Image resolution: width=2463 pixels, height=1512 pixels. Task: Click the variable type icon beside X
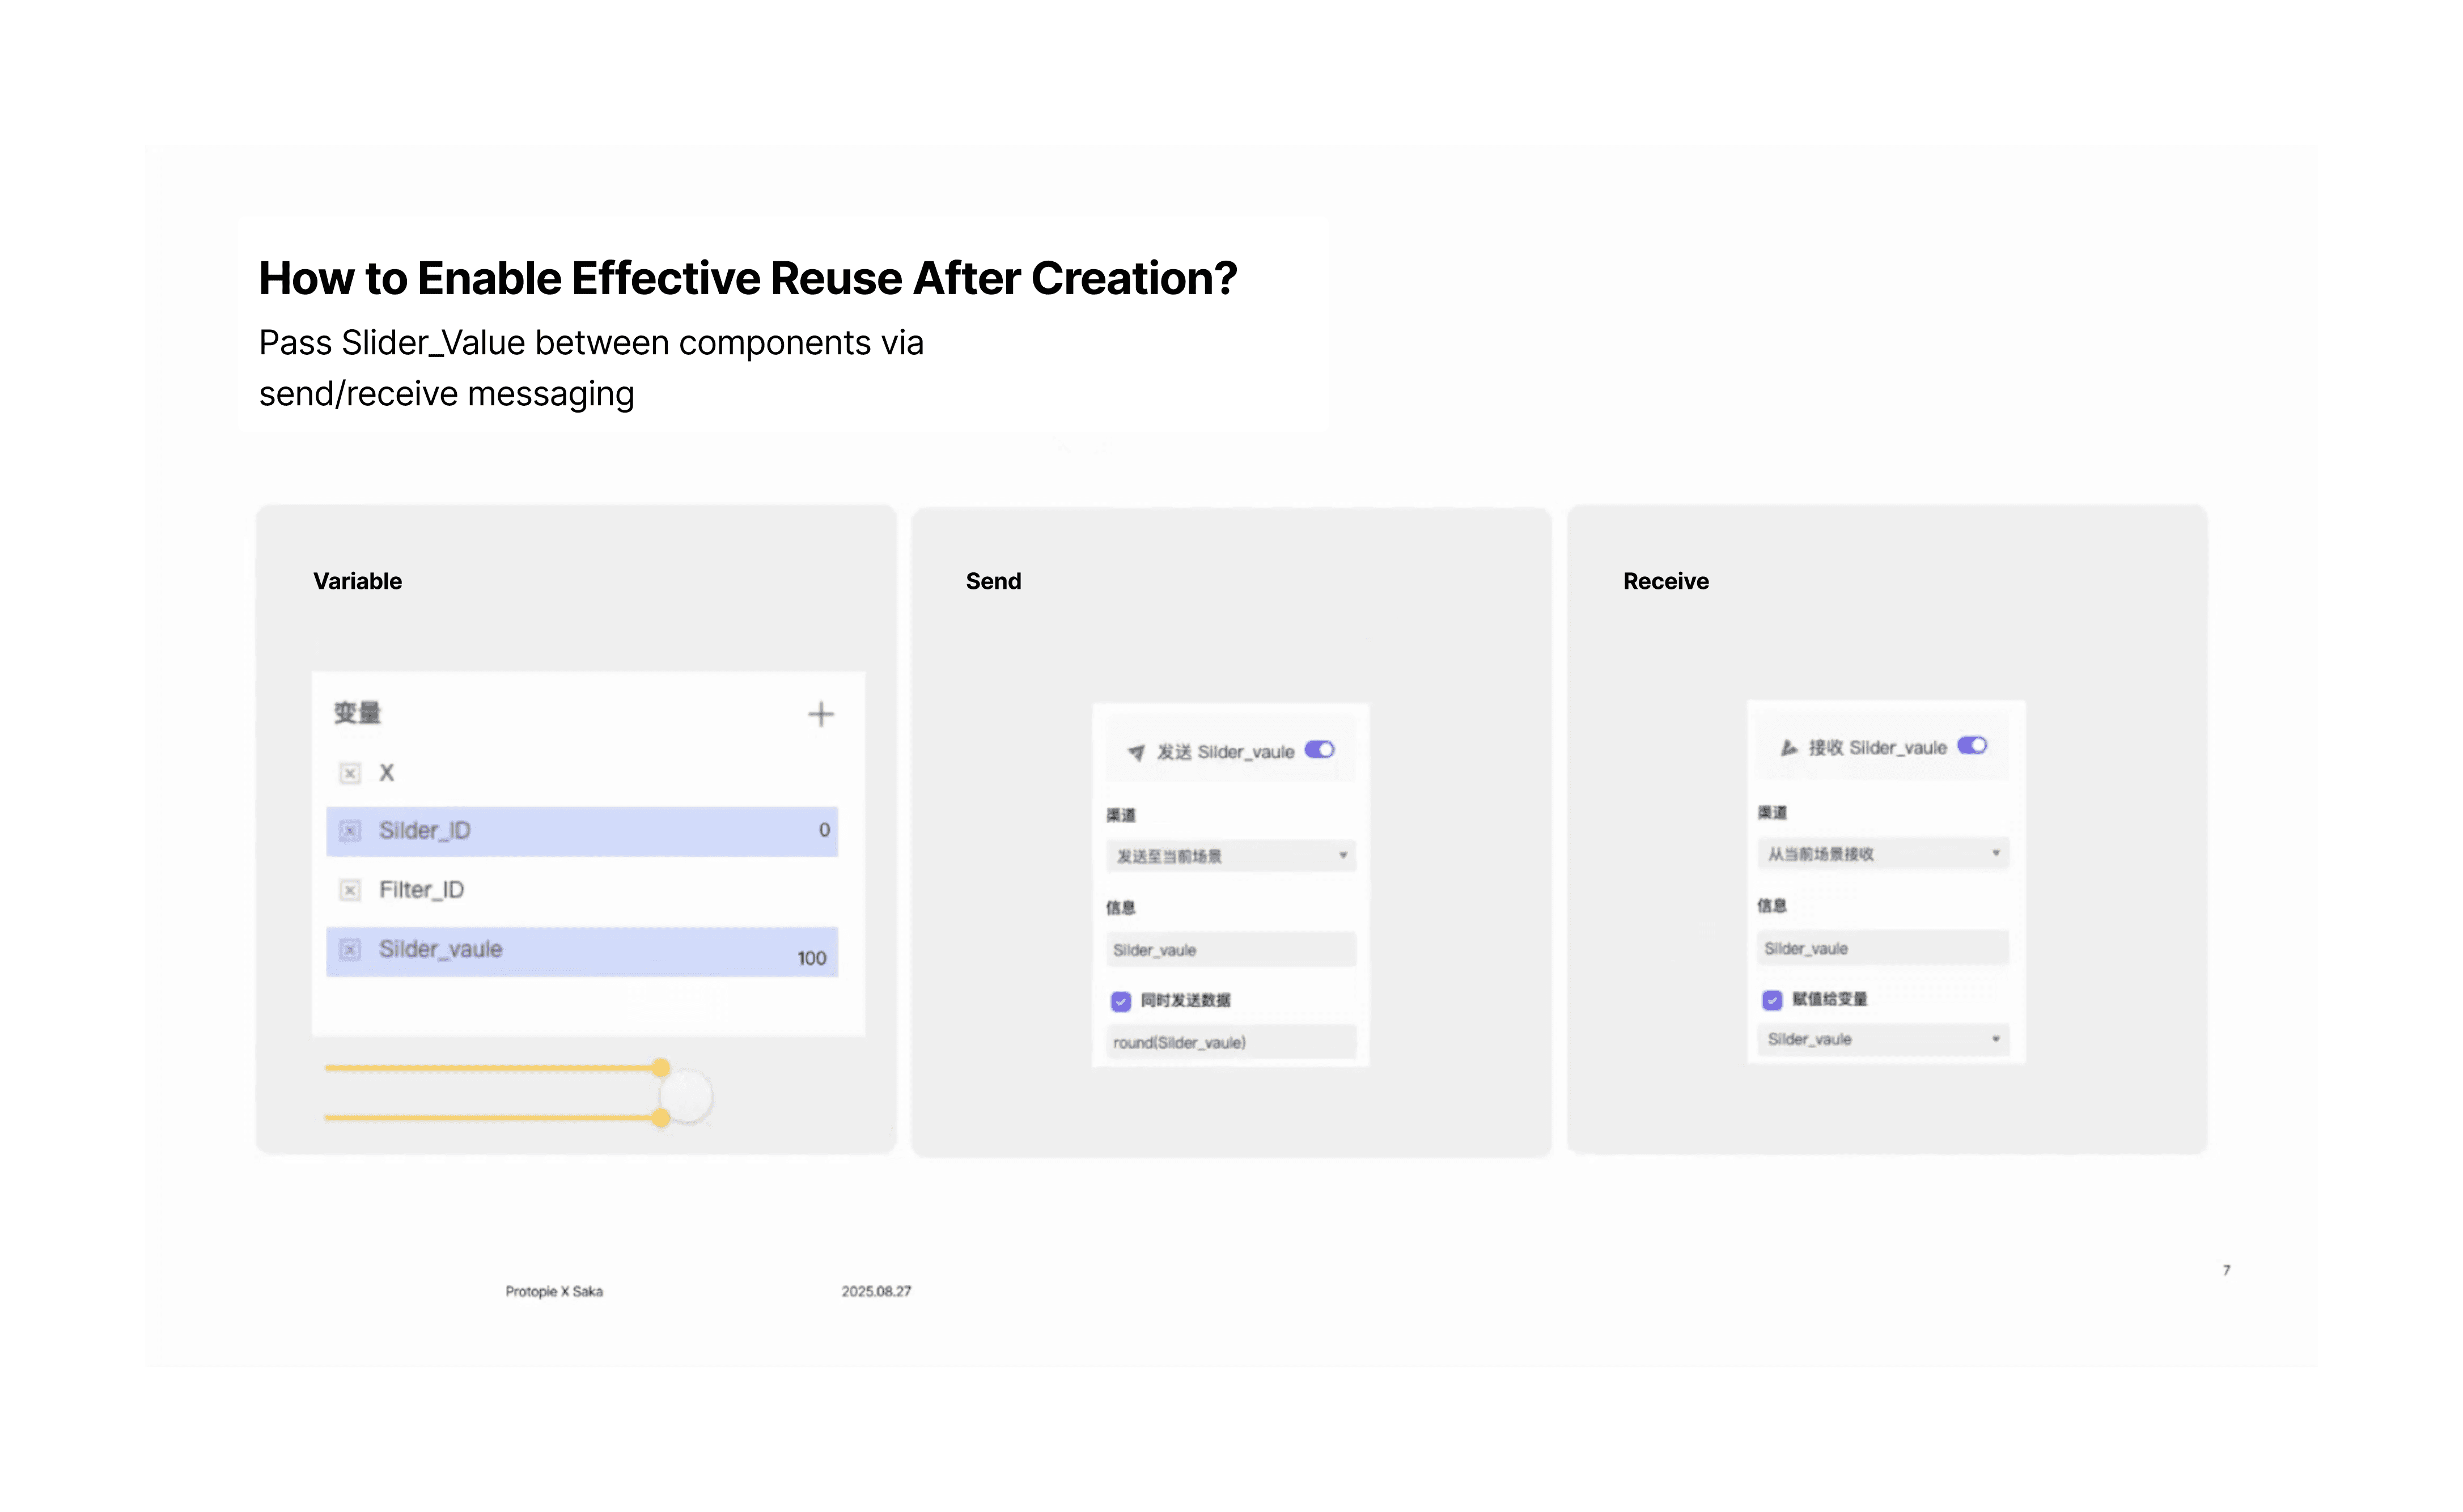click(350, 772)
